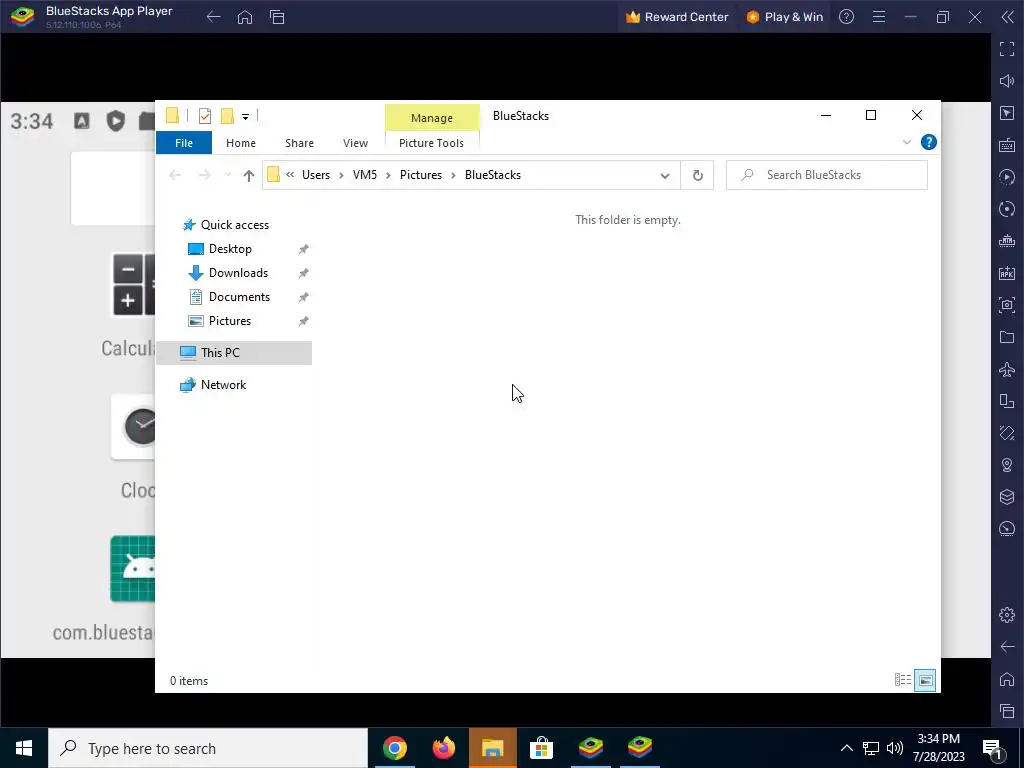
Task: Open recent locations dropdown arrow
Action: 228,175
